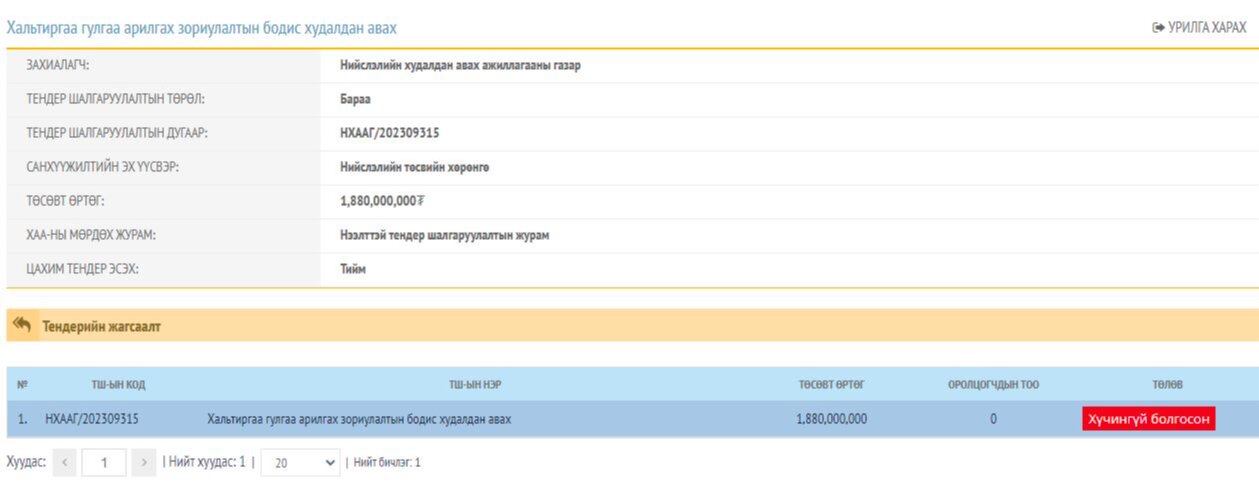Select НХААГ/202309315 code in the table row
1259x487 pixels.
[x=92, y=419]
